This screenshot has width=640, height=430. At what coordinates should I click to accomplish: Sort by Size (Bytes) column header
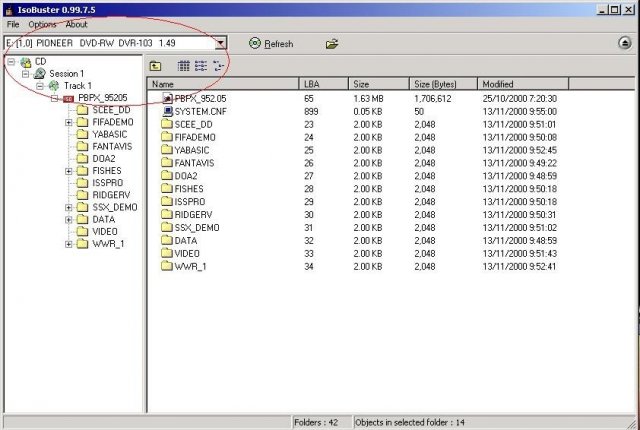(443, 84)
